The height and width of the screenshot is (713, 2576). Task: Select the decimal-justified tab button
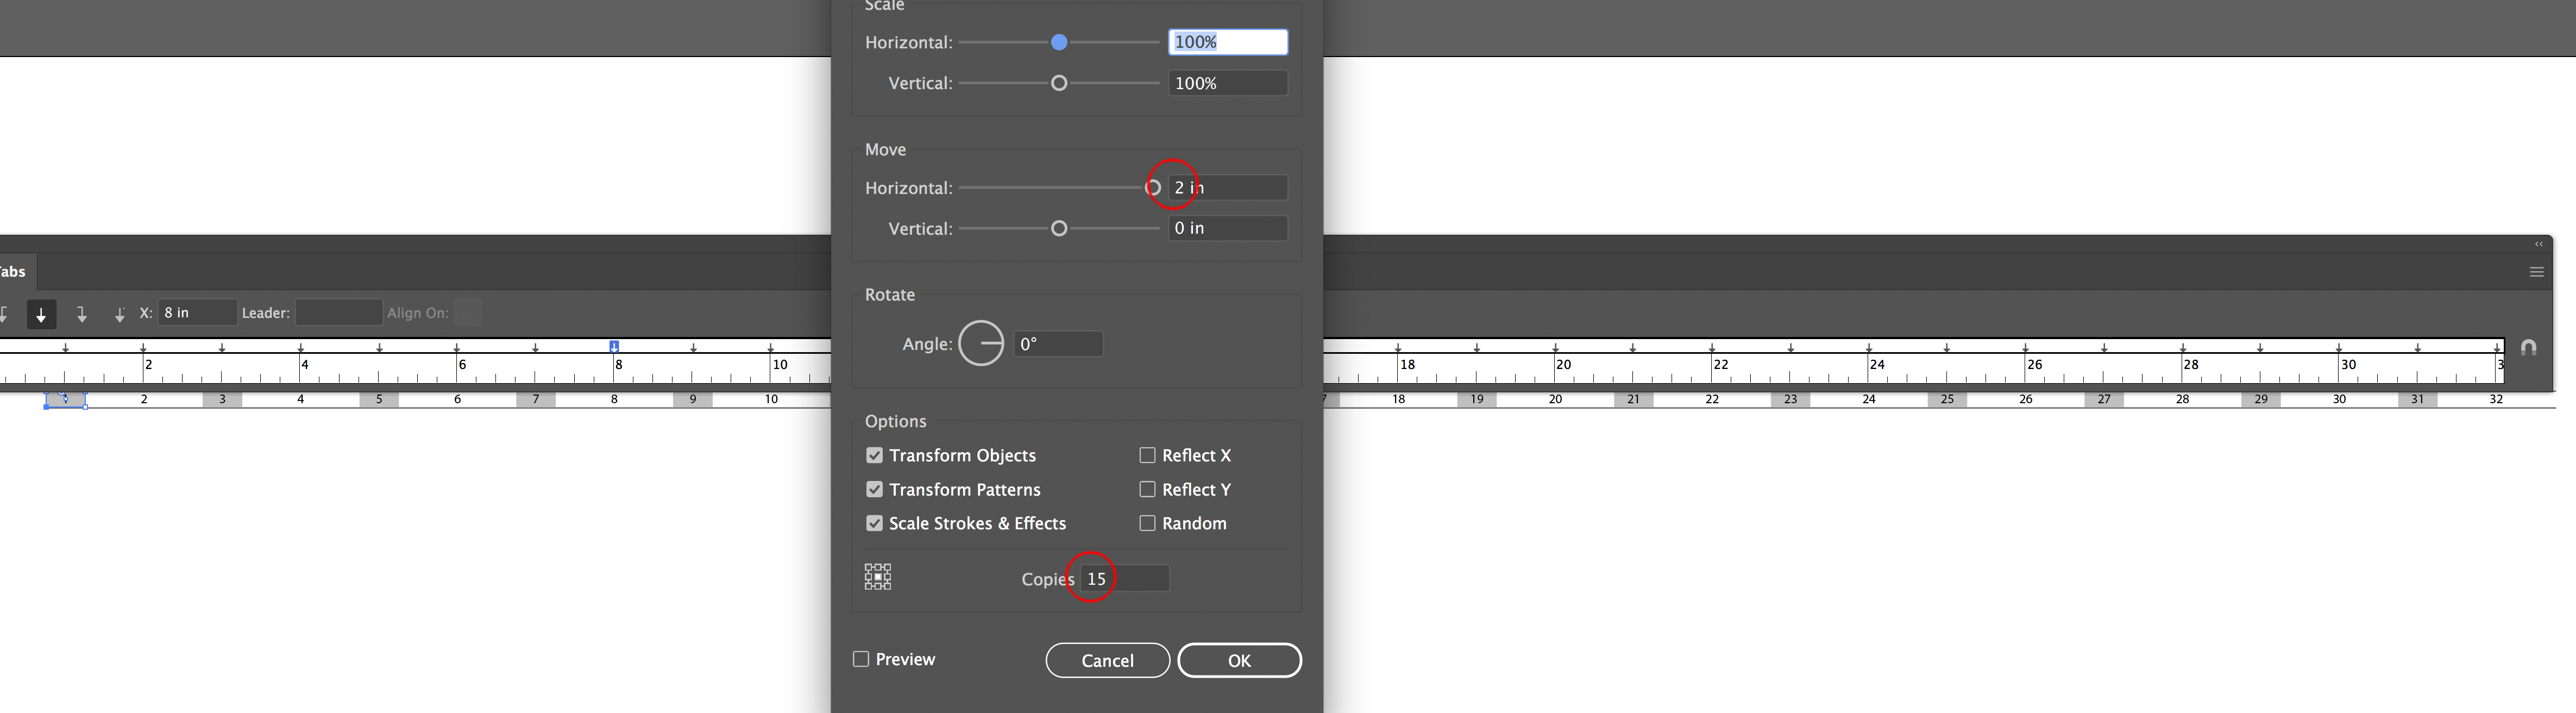(119, 314)
